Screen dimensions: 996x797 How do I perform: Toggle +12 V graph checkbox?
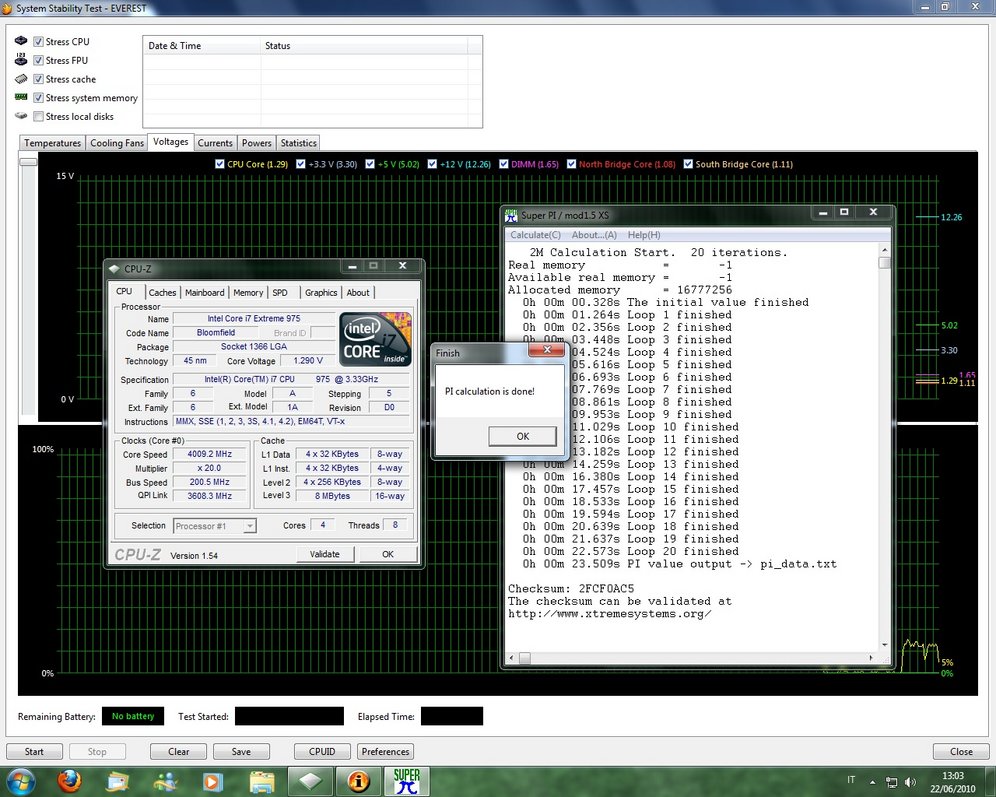pos(433,164)
